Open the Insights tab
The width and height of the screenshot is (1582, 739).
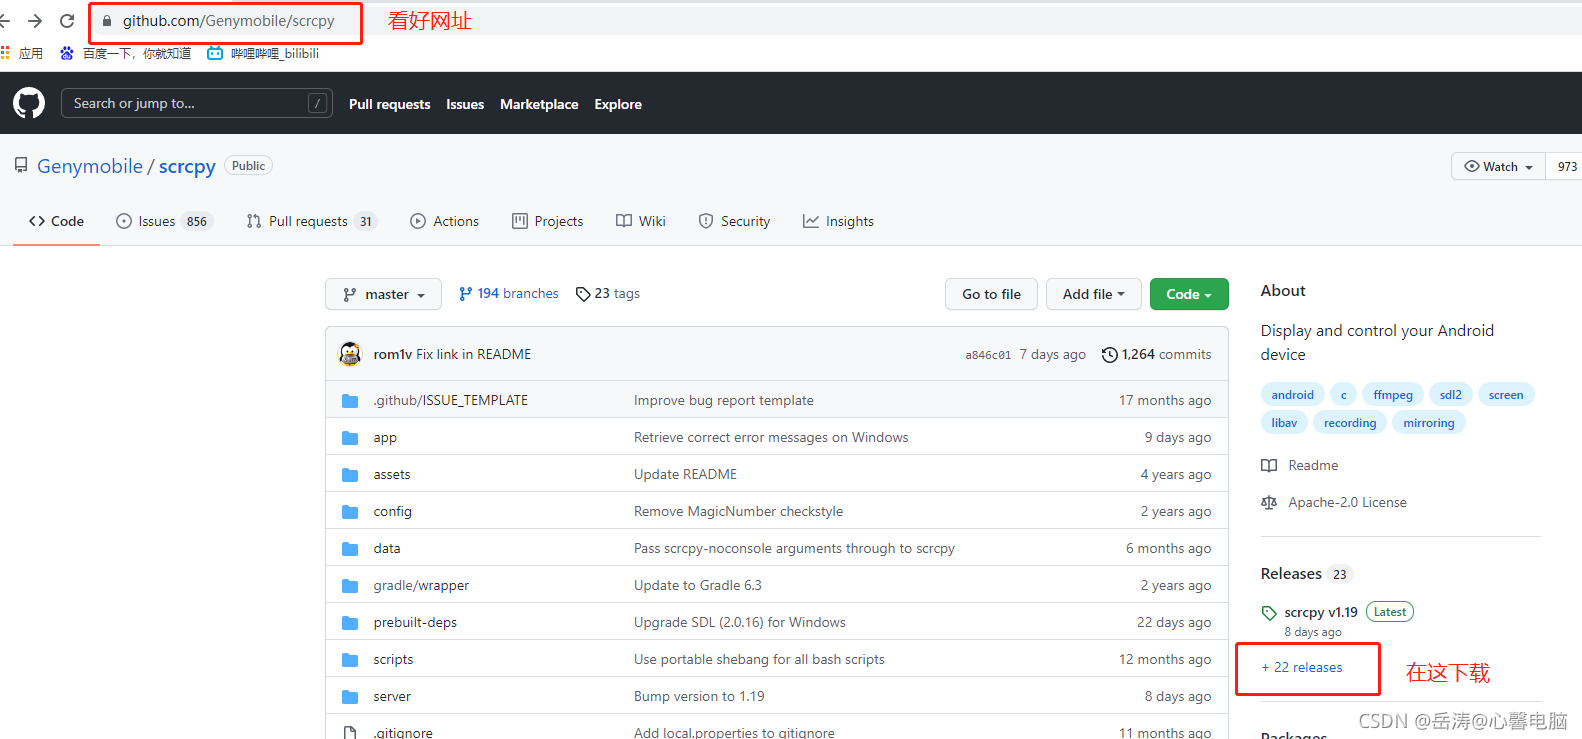coord(838,221)
